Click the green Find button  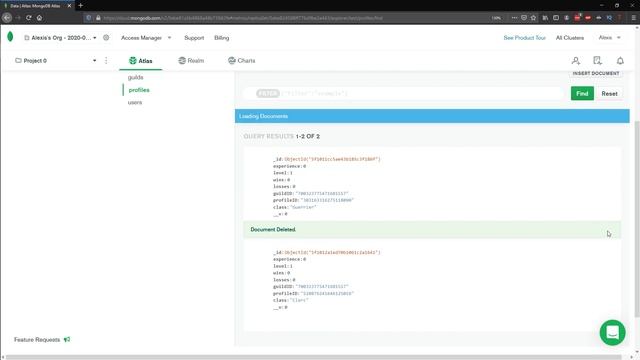pyautogui.click(x=582, y=93)
